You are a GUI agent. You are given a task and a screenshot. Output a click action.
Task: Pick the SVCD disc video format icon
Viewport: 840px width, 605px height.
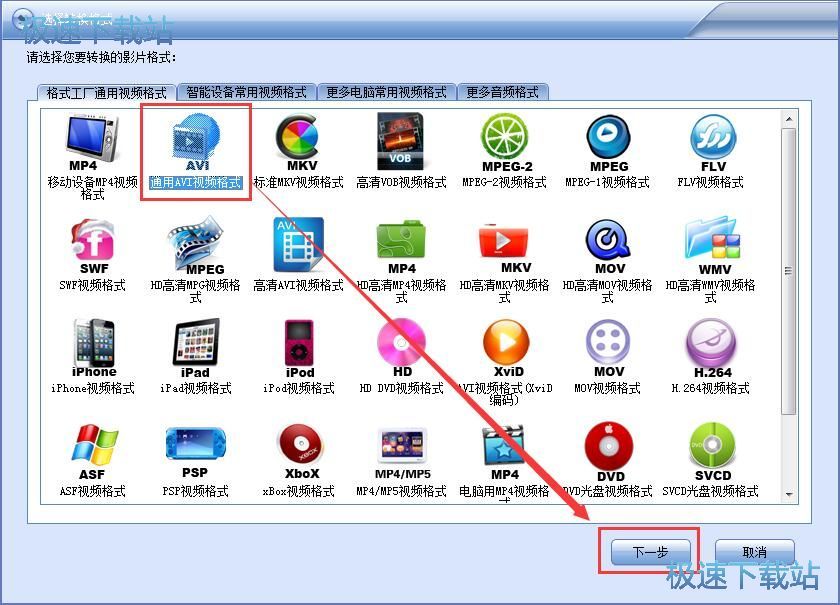pyautogui.click(x=712, y=452)
